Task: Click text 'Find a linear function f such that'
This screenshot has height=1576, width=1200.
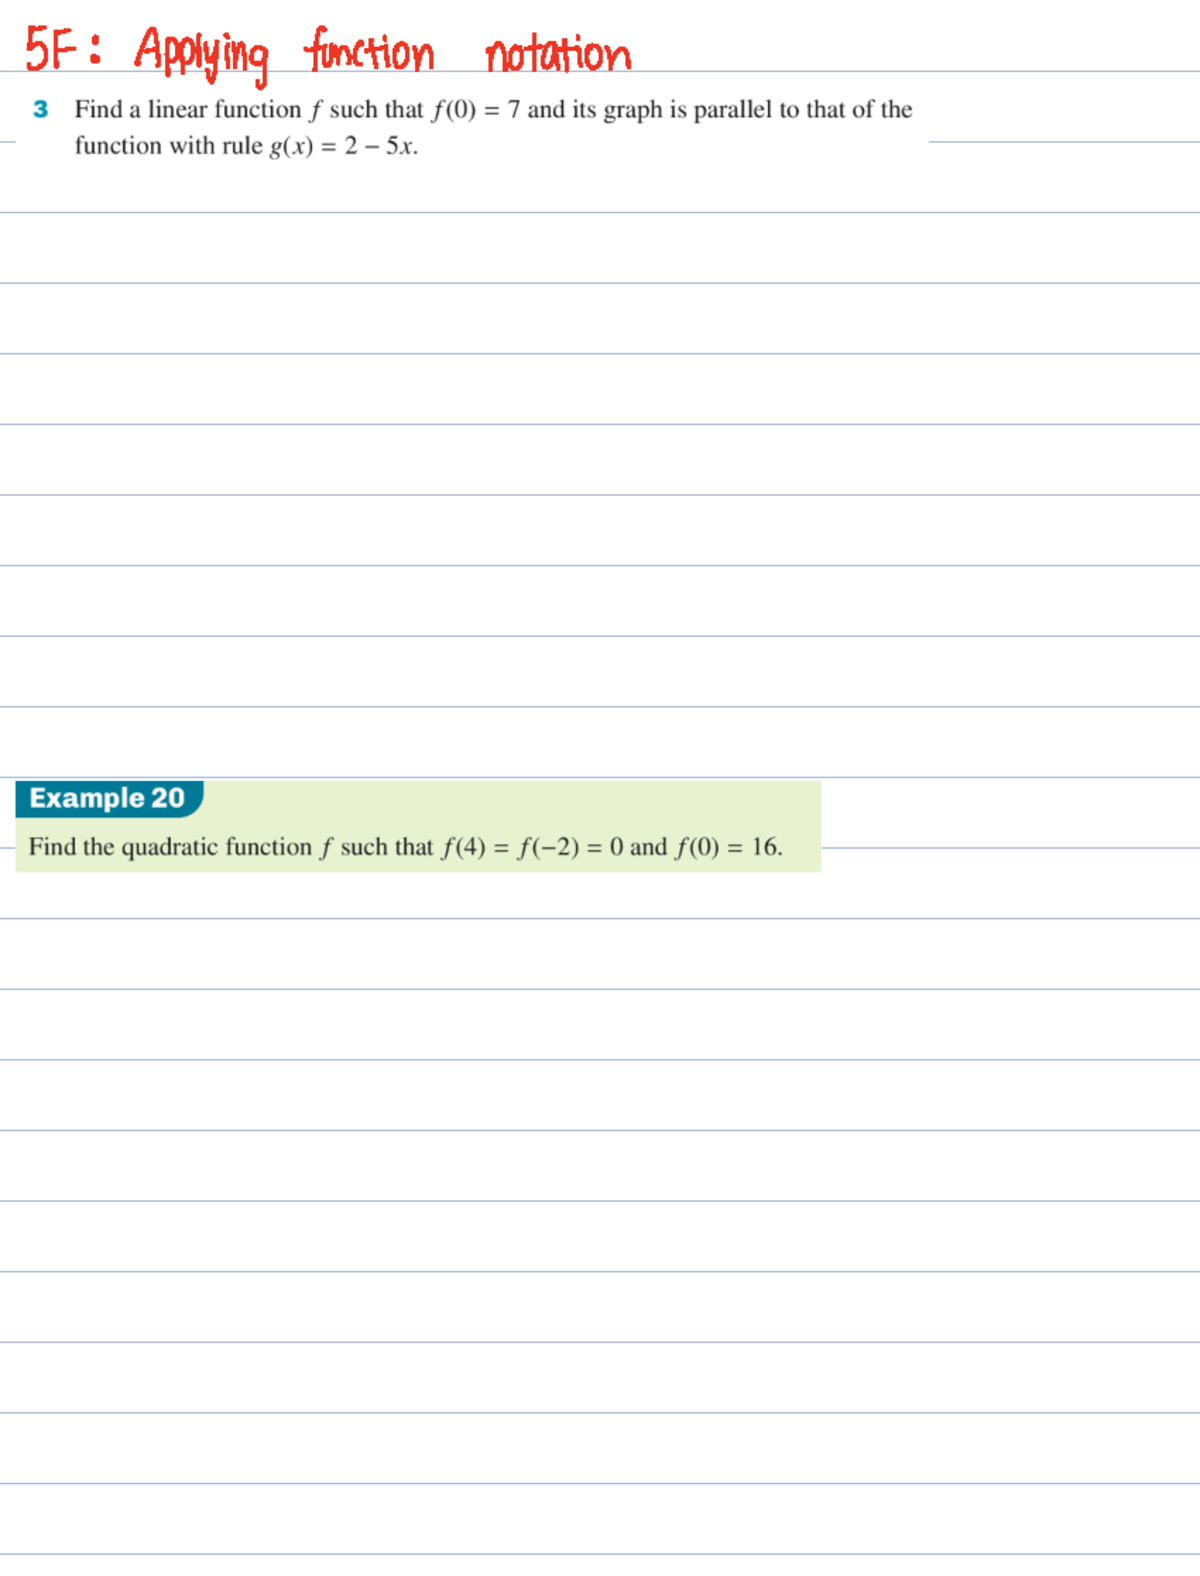Action: (x=249, y=109)
